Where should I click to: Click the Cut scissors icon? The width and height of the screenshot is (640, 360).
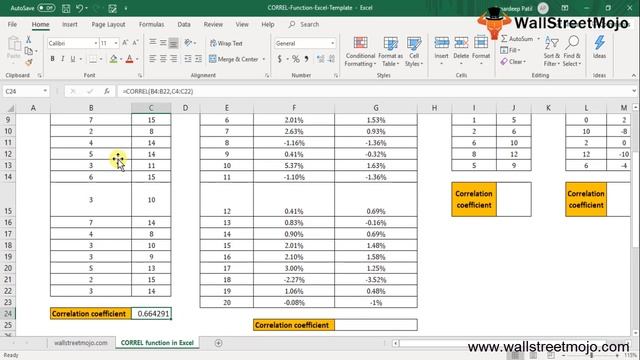tap(29, 40)
